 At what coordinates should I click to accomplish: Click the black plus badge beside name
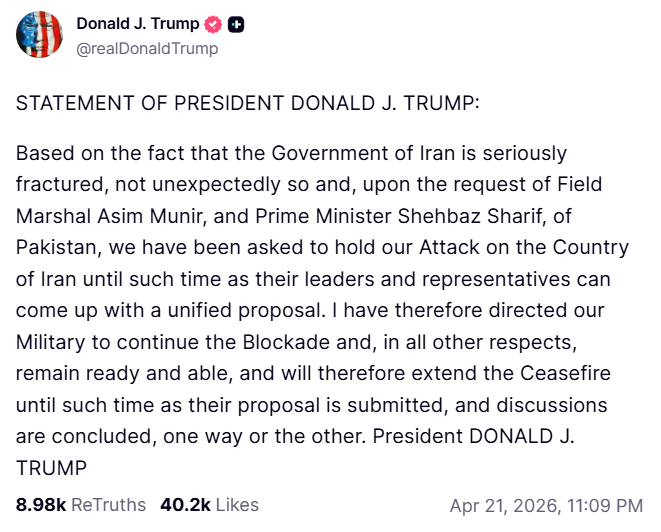coord(236,25)
